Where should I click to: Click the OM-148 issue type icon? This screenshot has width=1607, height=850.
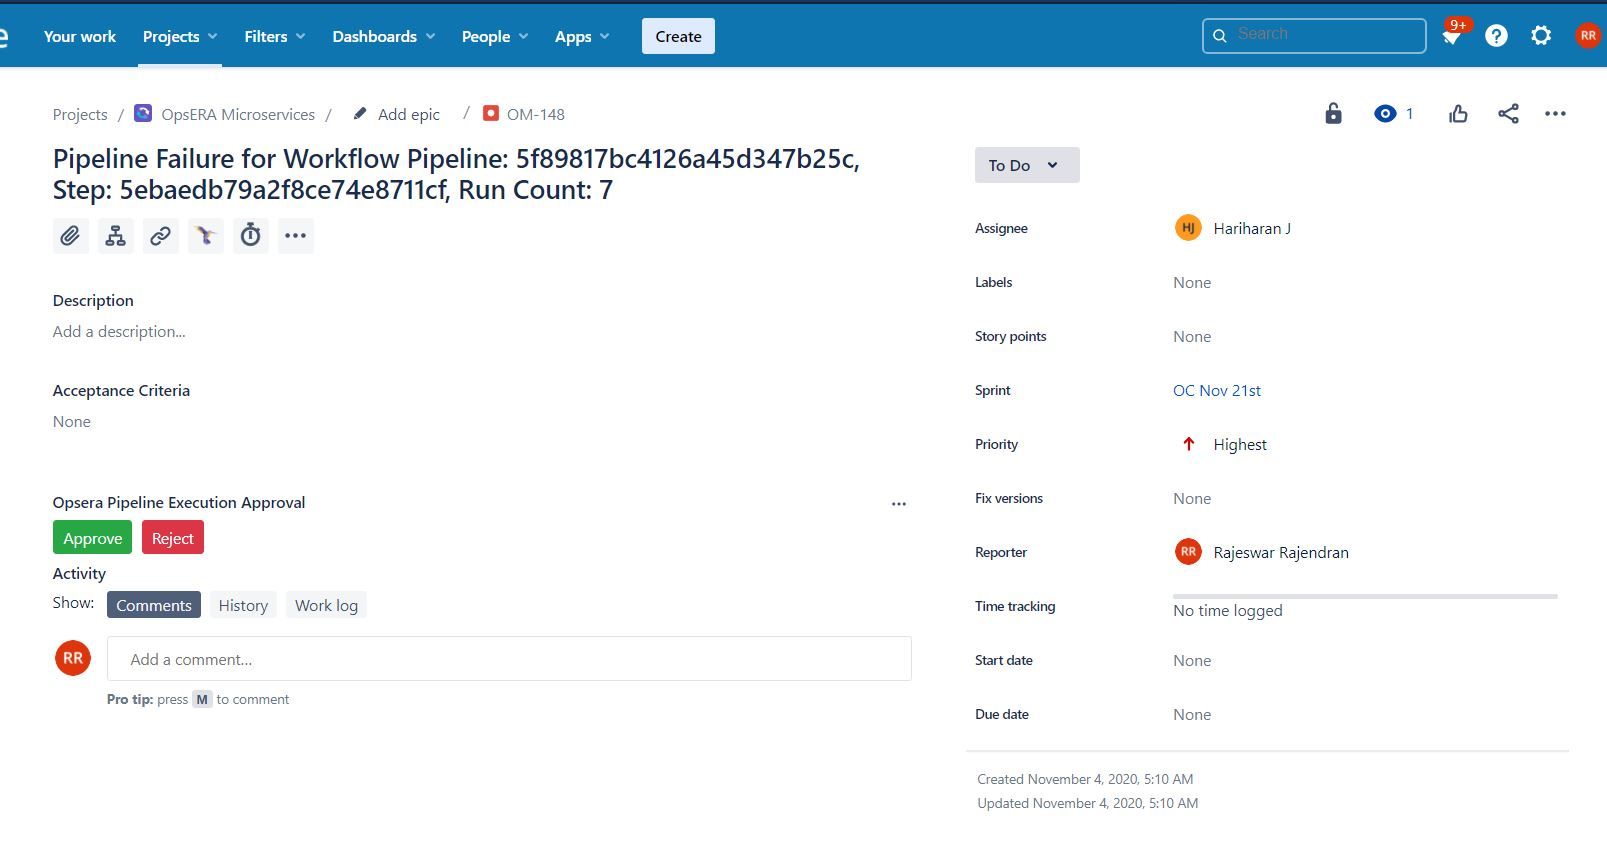[490, 113]
